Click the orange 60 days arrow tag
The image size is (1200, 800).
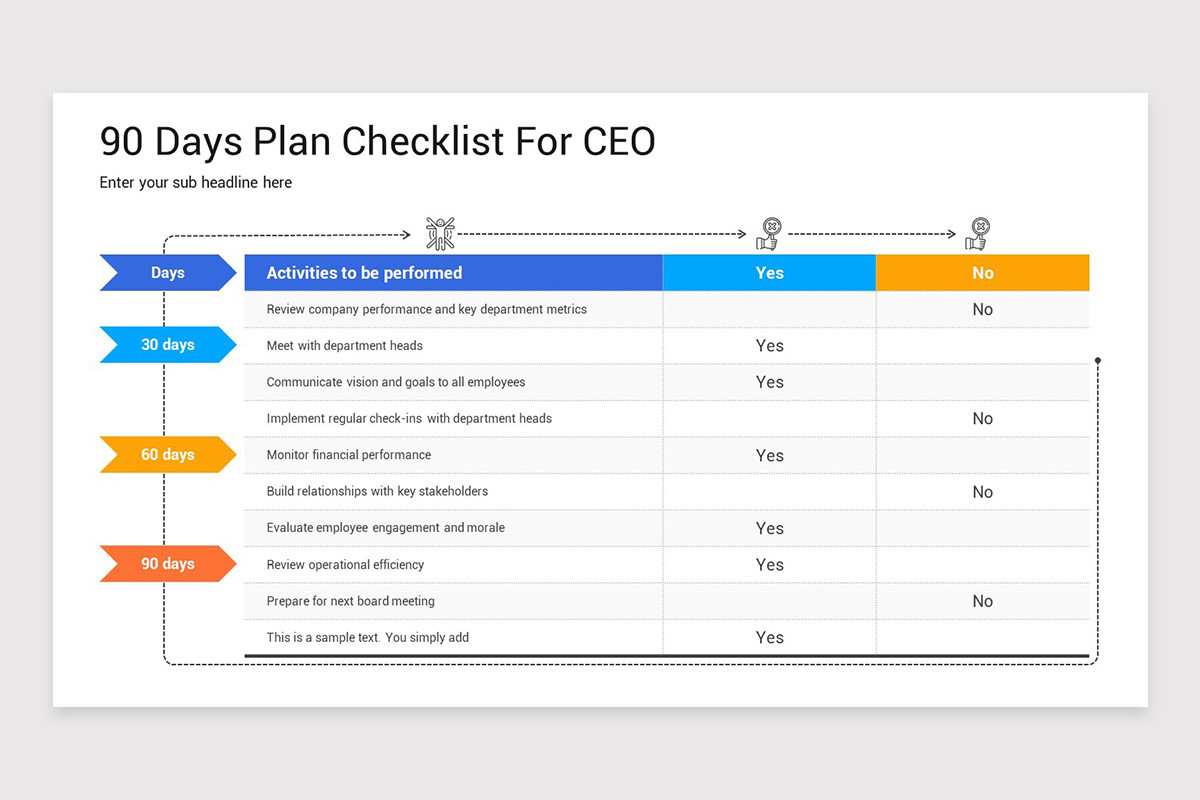168,455
